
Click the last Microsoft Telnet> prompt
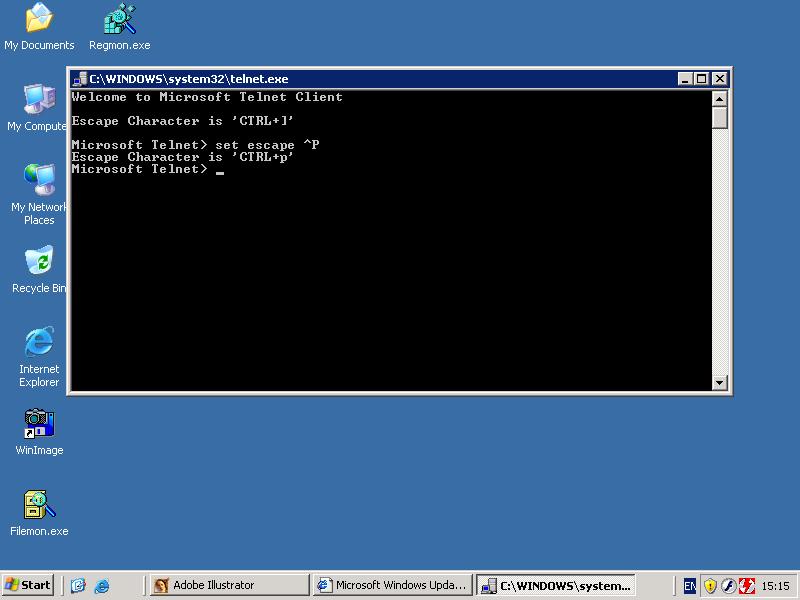click(x=140, y=169)
